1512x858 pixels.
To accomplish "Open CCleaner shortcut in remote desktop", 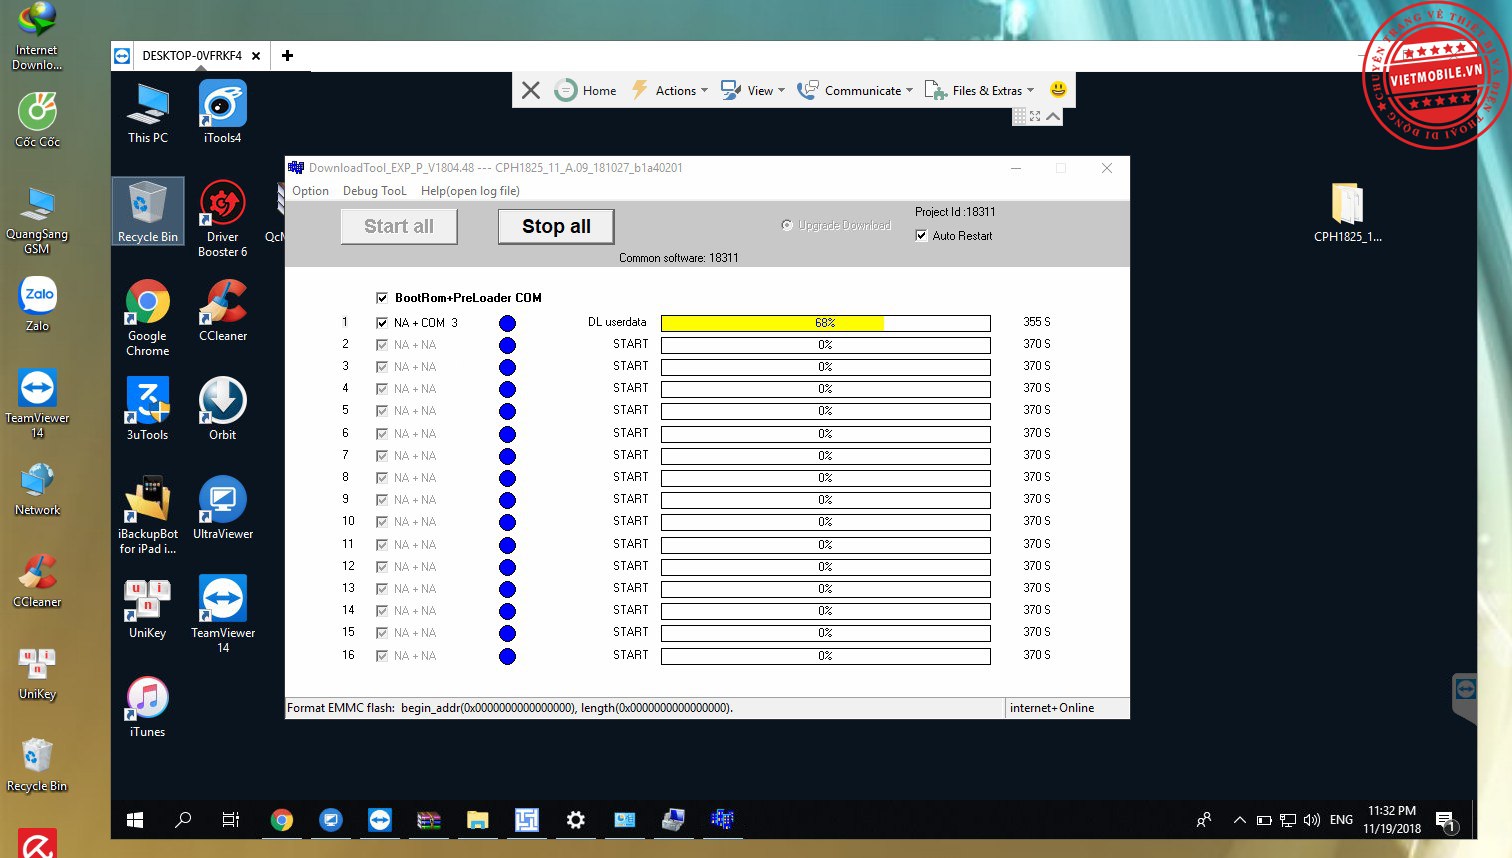I will point(222,310).
